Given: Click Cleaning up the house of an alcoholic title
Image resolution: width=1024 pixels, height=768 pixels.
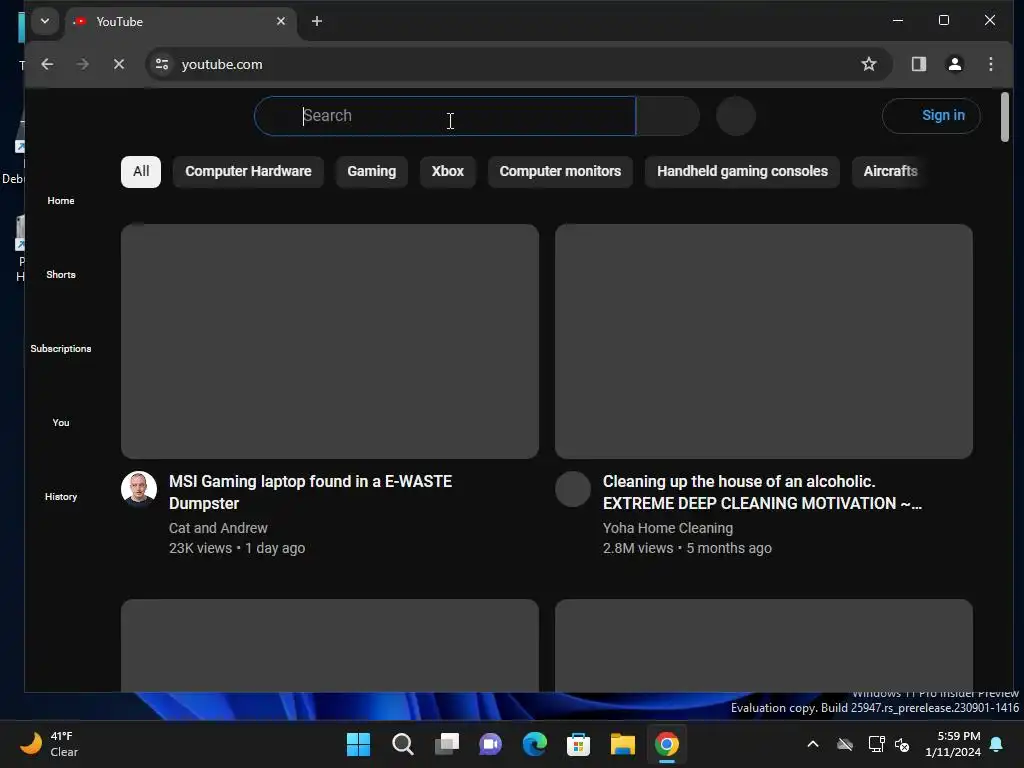Looking at the screenshot, I should tap(762, 492).
